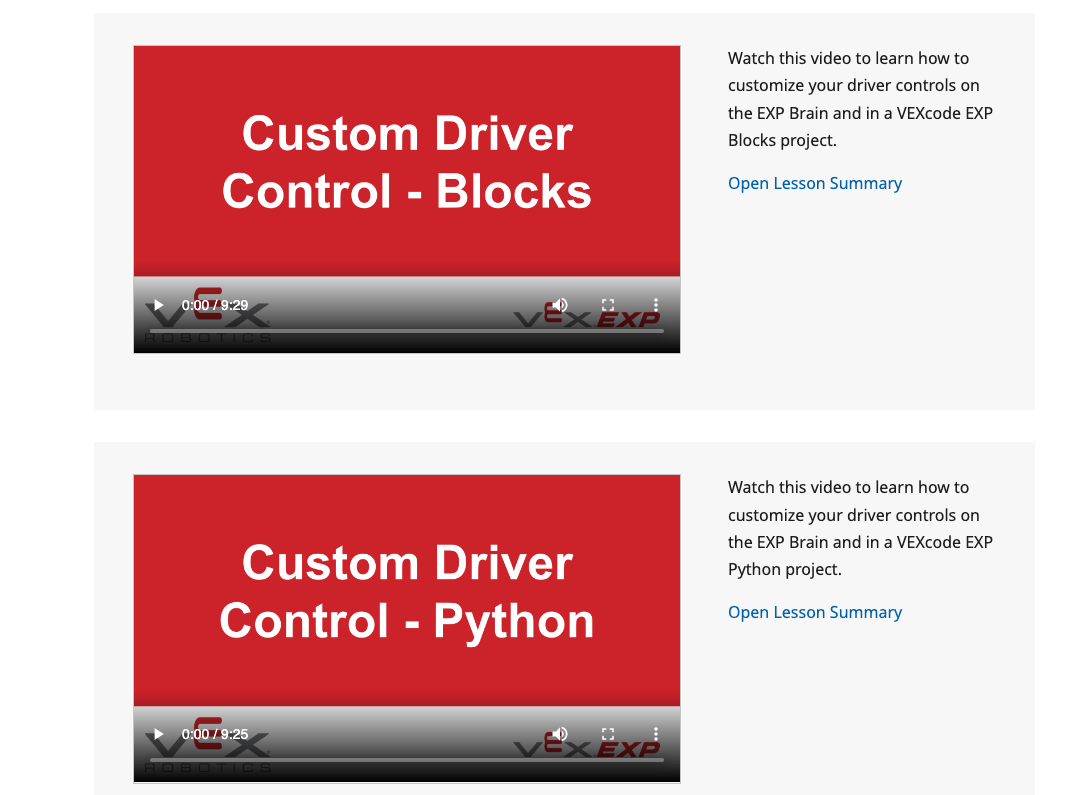Click the VEX Robotics watermark on Blocks player
Viewport: 1072px width, 795px height.
tap(207, 320)
